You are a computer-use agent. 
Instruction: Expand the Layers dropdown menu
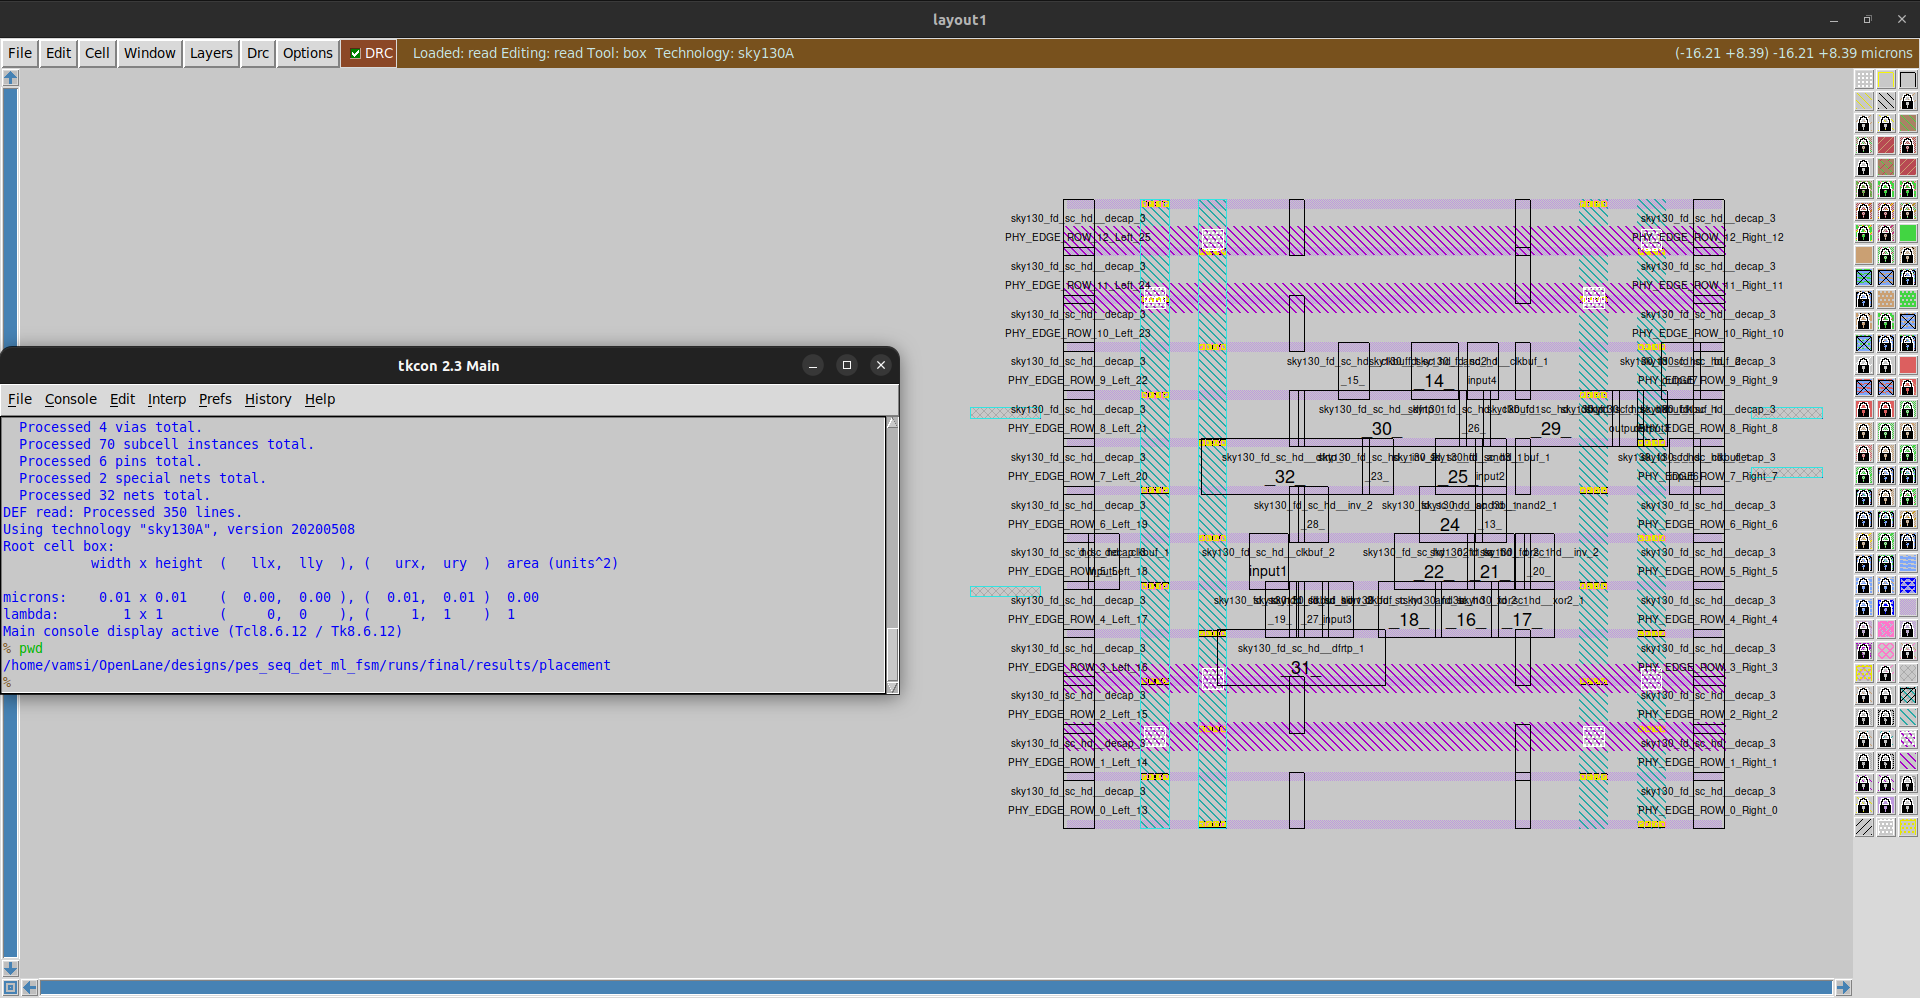tap(211, 54)
